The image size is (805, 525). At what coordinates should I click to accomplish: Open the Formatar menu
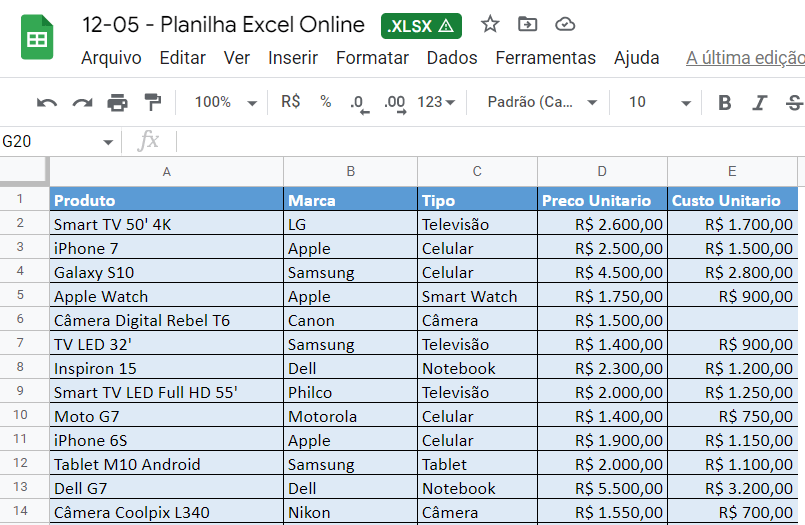tap(372, 58)
